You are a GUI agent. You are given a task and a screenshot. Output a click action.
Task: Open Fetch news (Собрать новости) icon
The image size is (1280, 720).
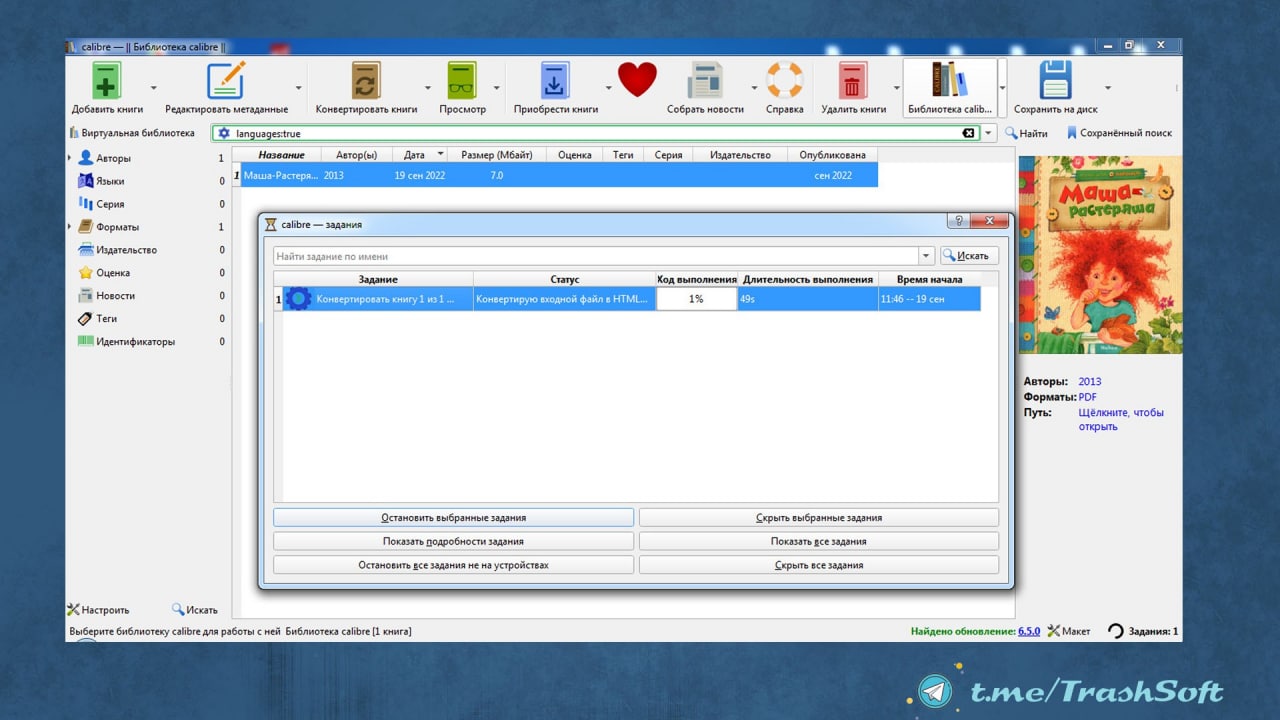pyautogui.click(x=705, y=80)
